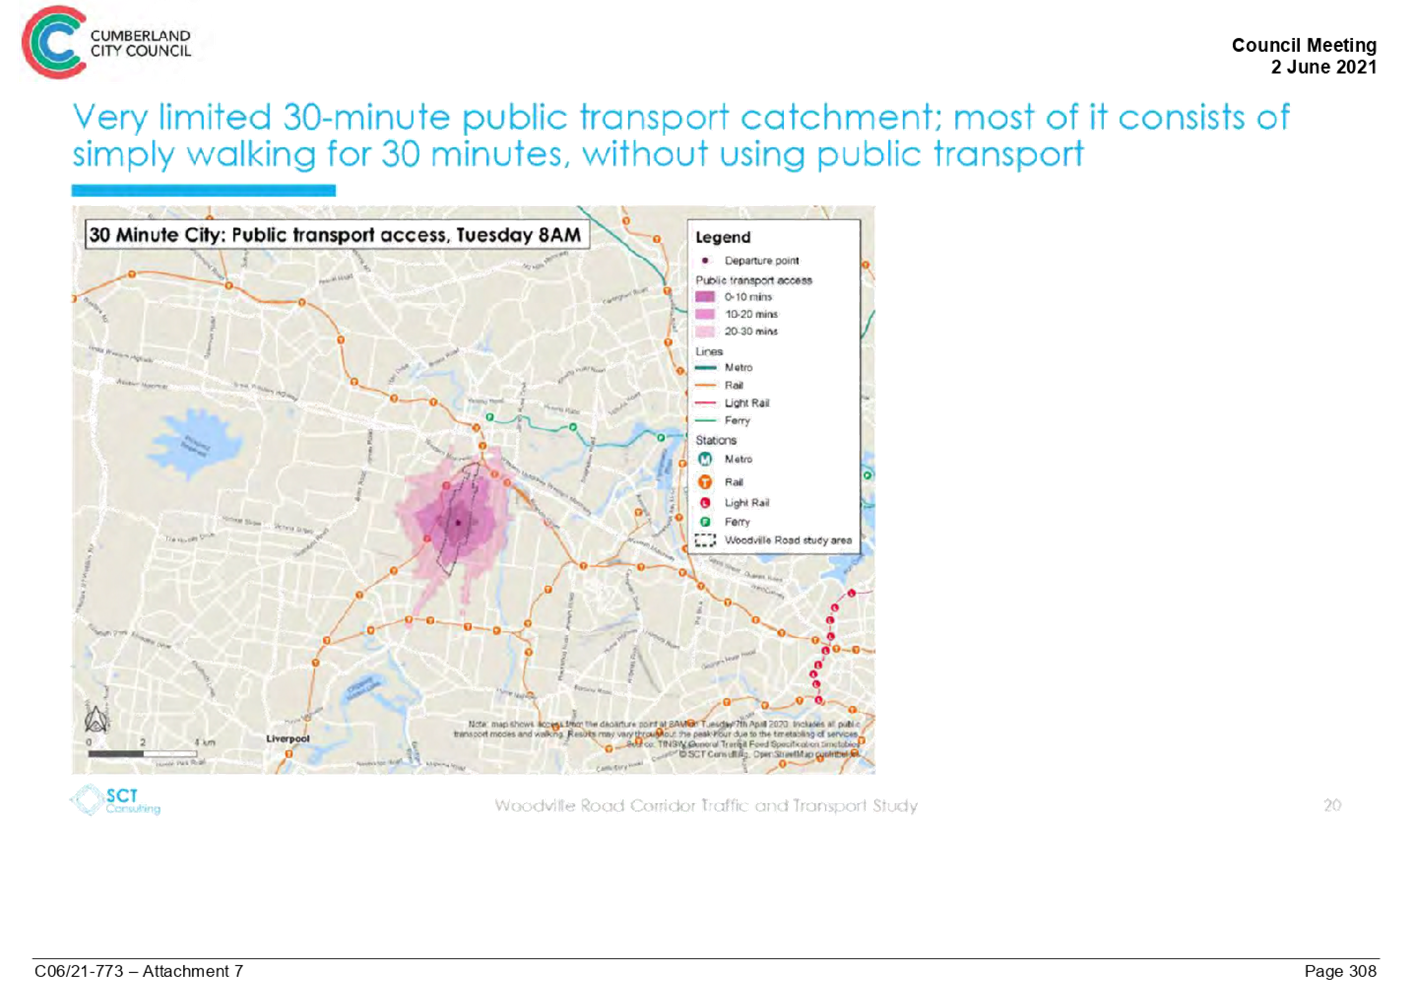This screenshot has height=991, width=1412.
Task: Click the Council Meeting date header
Action: pyautogui.click(x=1303, y=56)
